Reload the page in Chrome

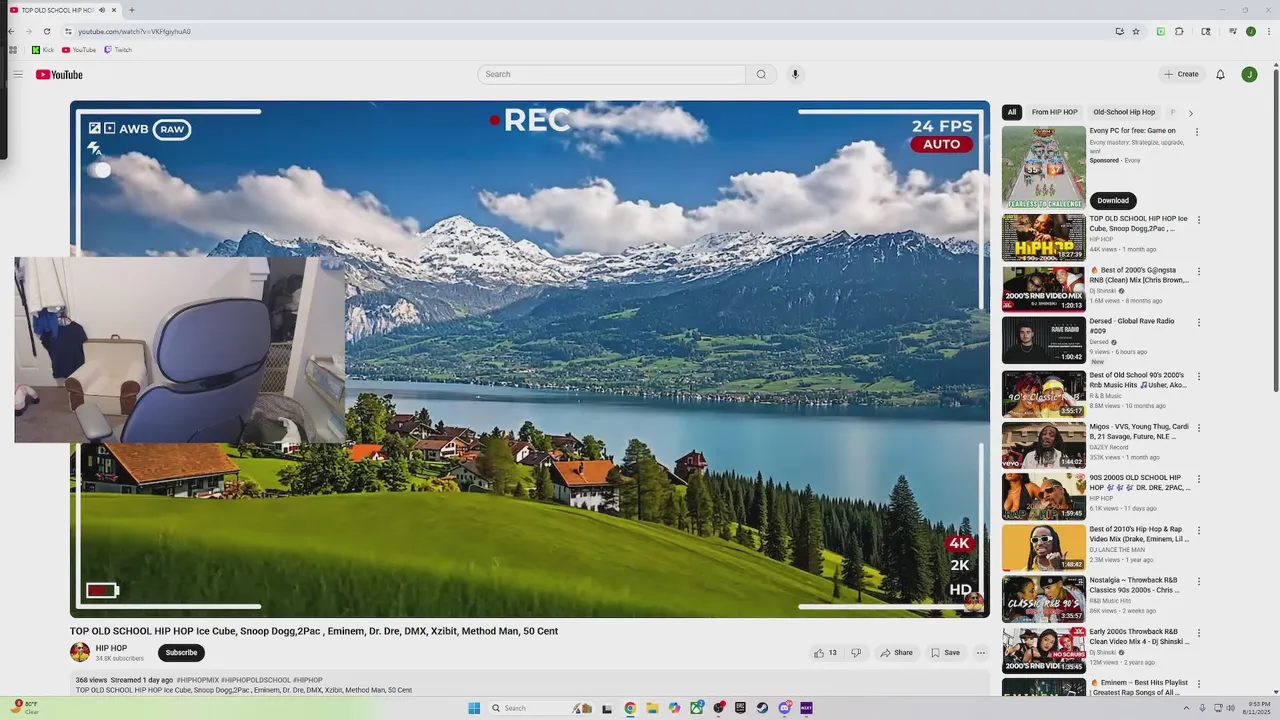click(x=46, y=31)
